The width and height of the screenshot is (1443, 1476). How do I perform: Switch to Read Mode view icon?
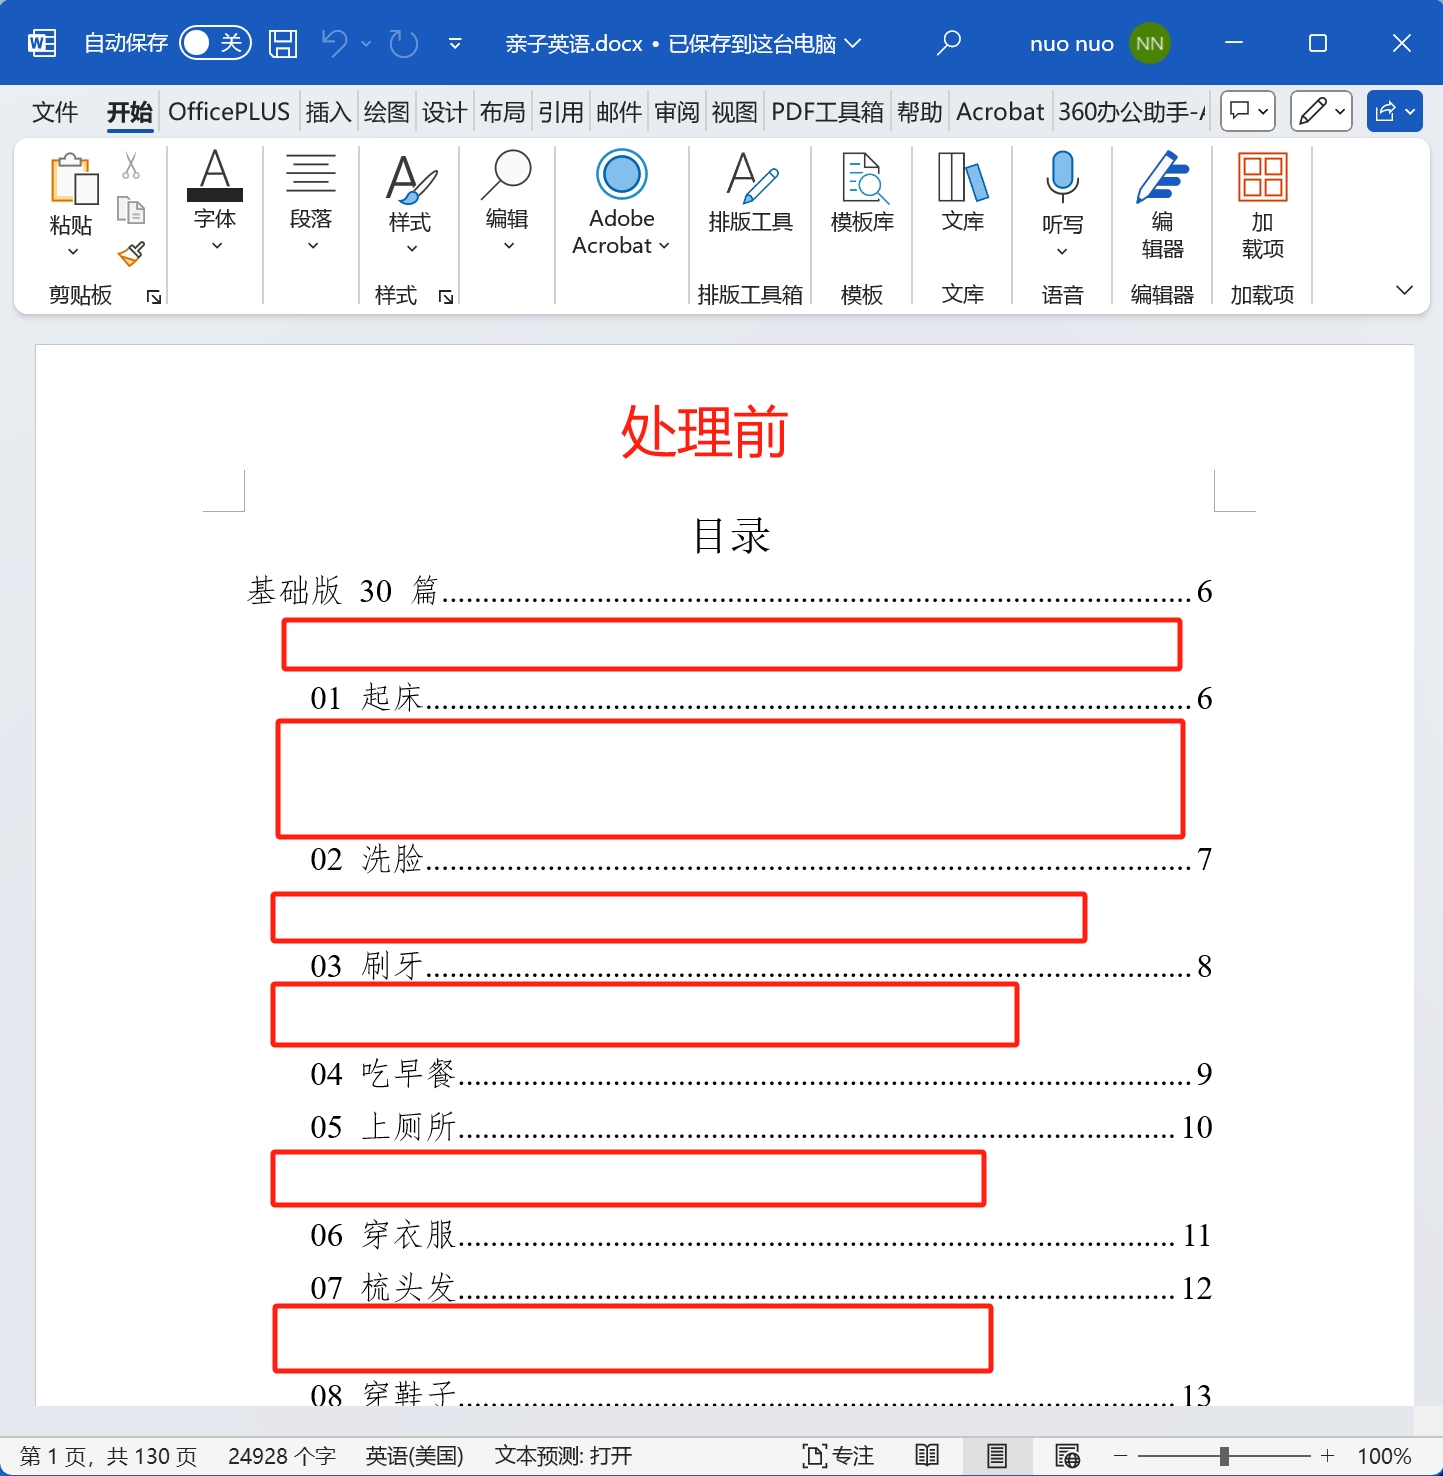927,1456
